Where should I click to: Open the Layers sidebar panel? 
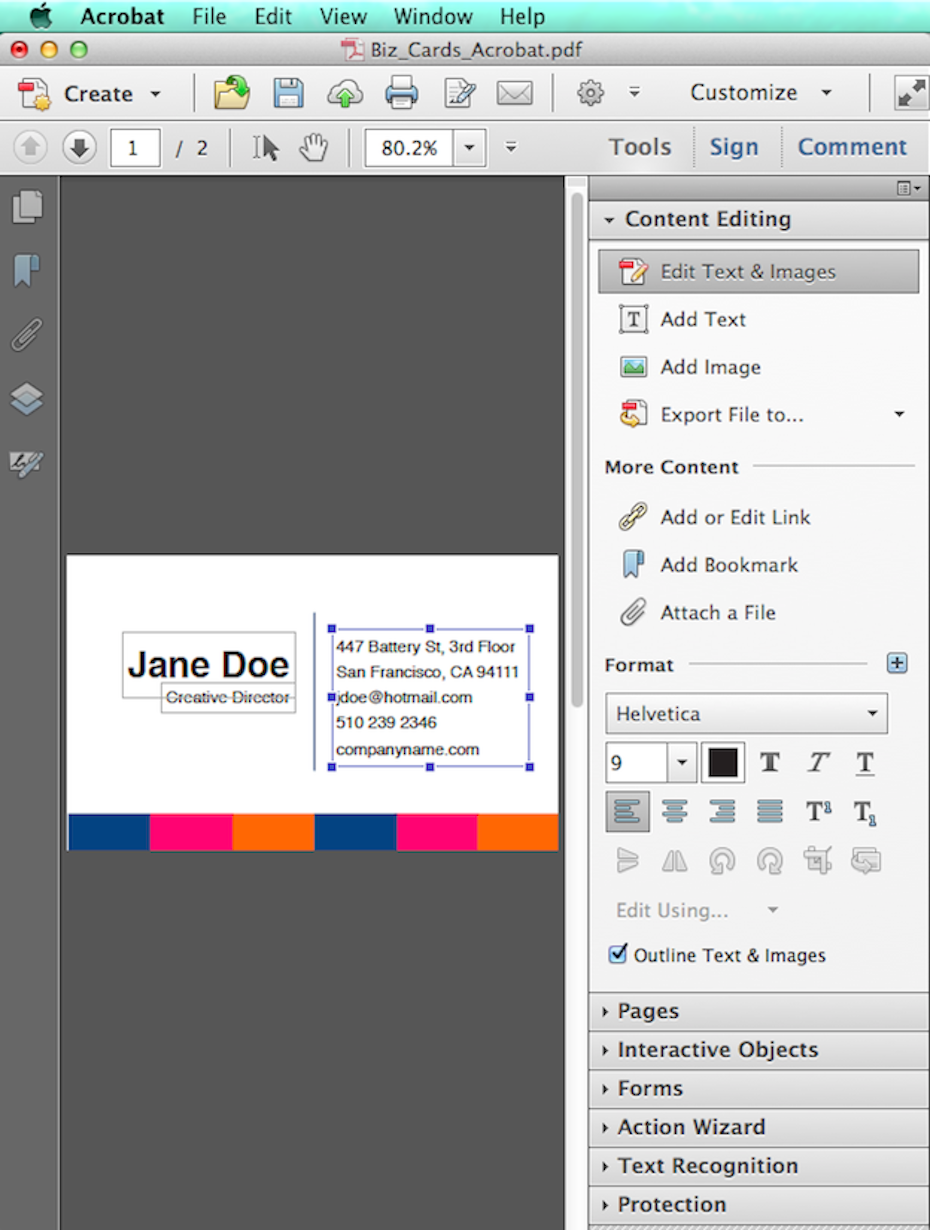(x=27, y=399)
